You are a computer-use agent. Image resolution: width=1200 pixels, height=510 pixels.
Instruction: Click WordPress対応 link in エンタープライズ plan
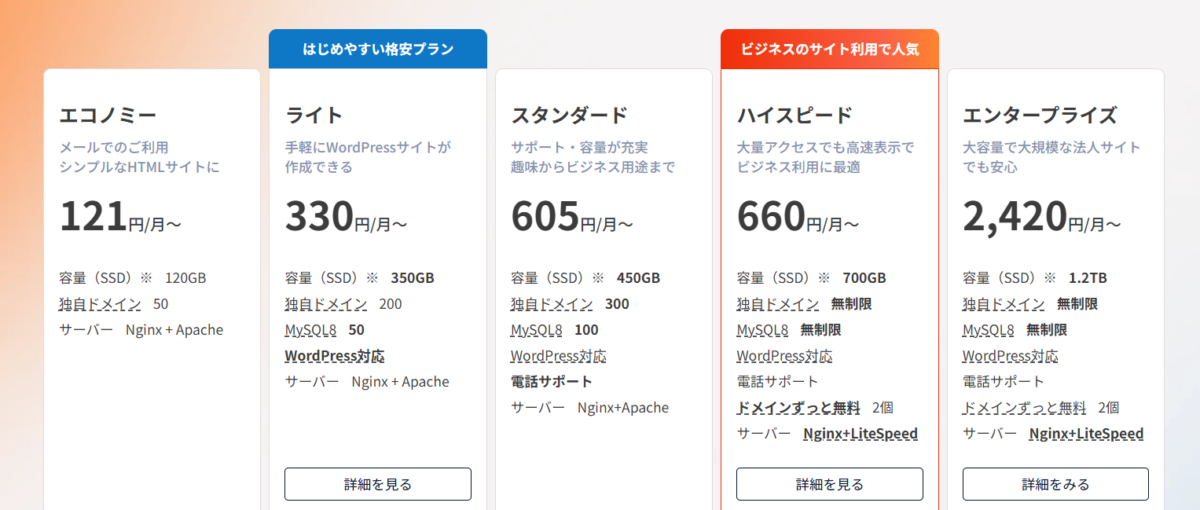pos(1011,356)
